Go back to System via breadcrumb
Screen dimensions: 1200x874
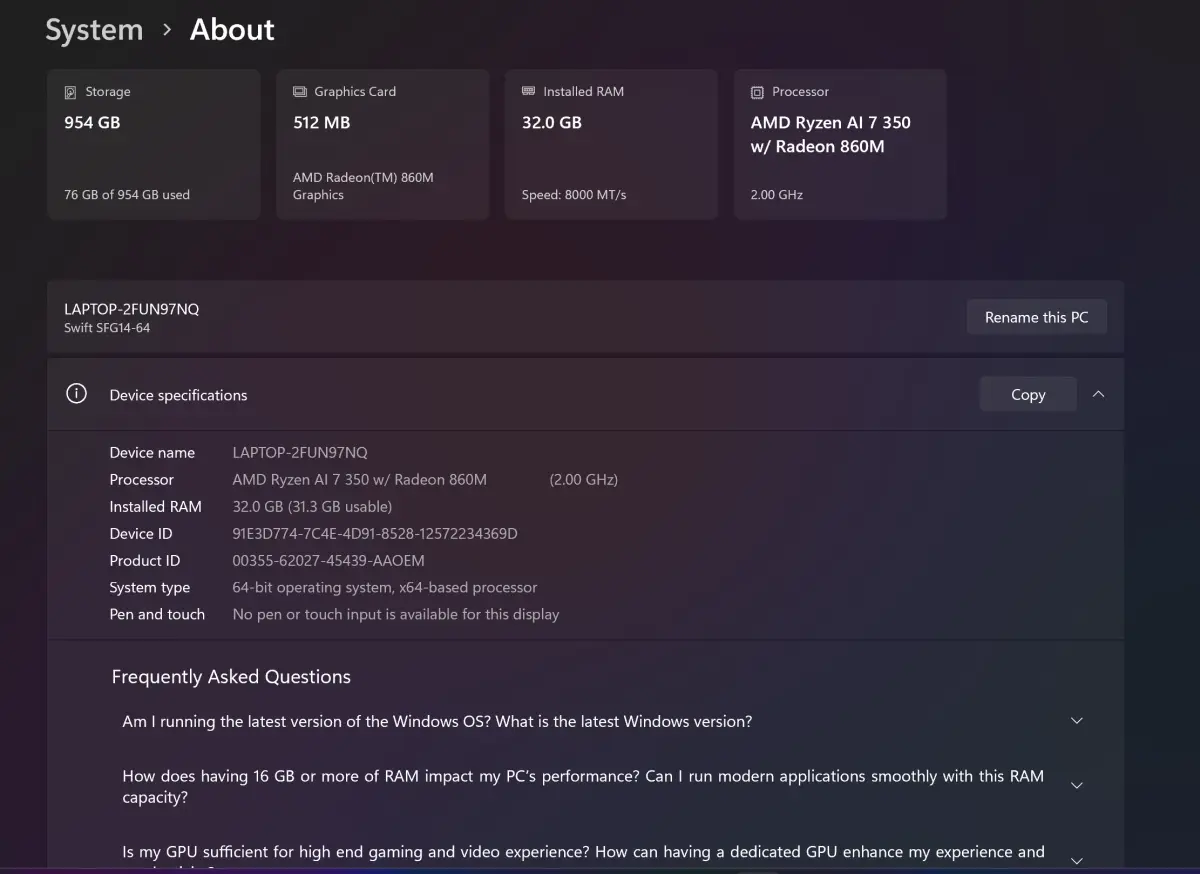[x=93, y=30]
